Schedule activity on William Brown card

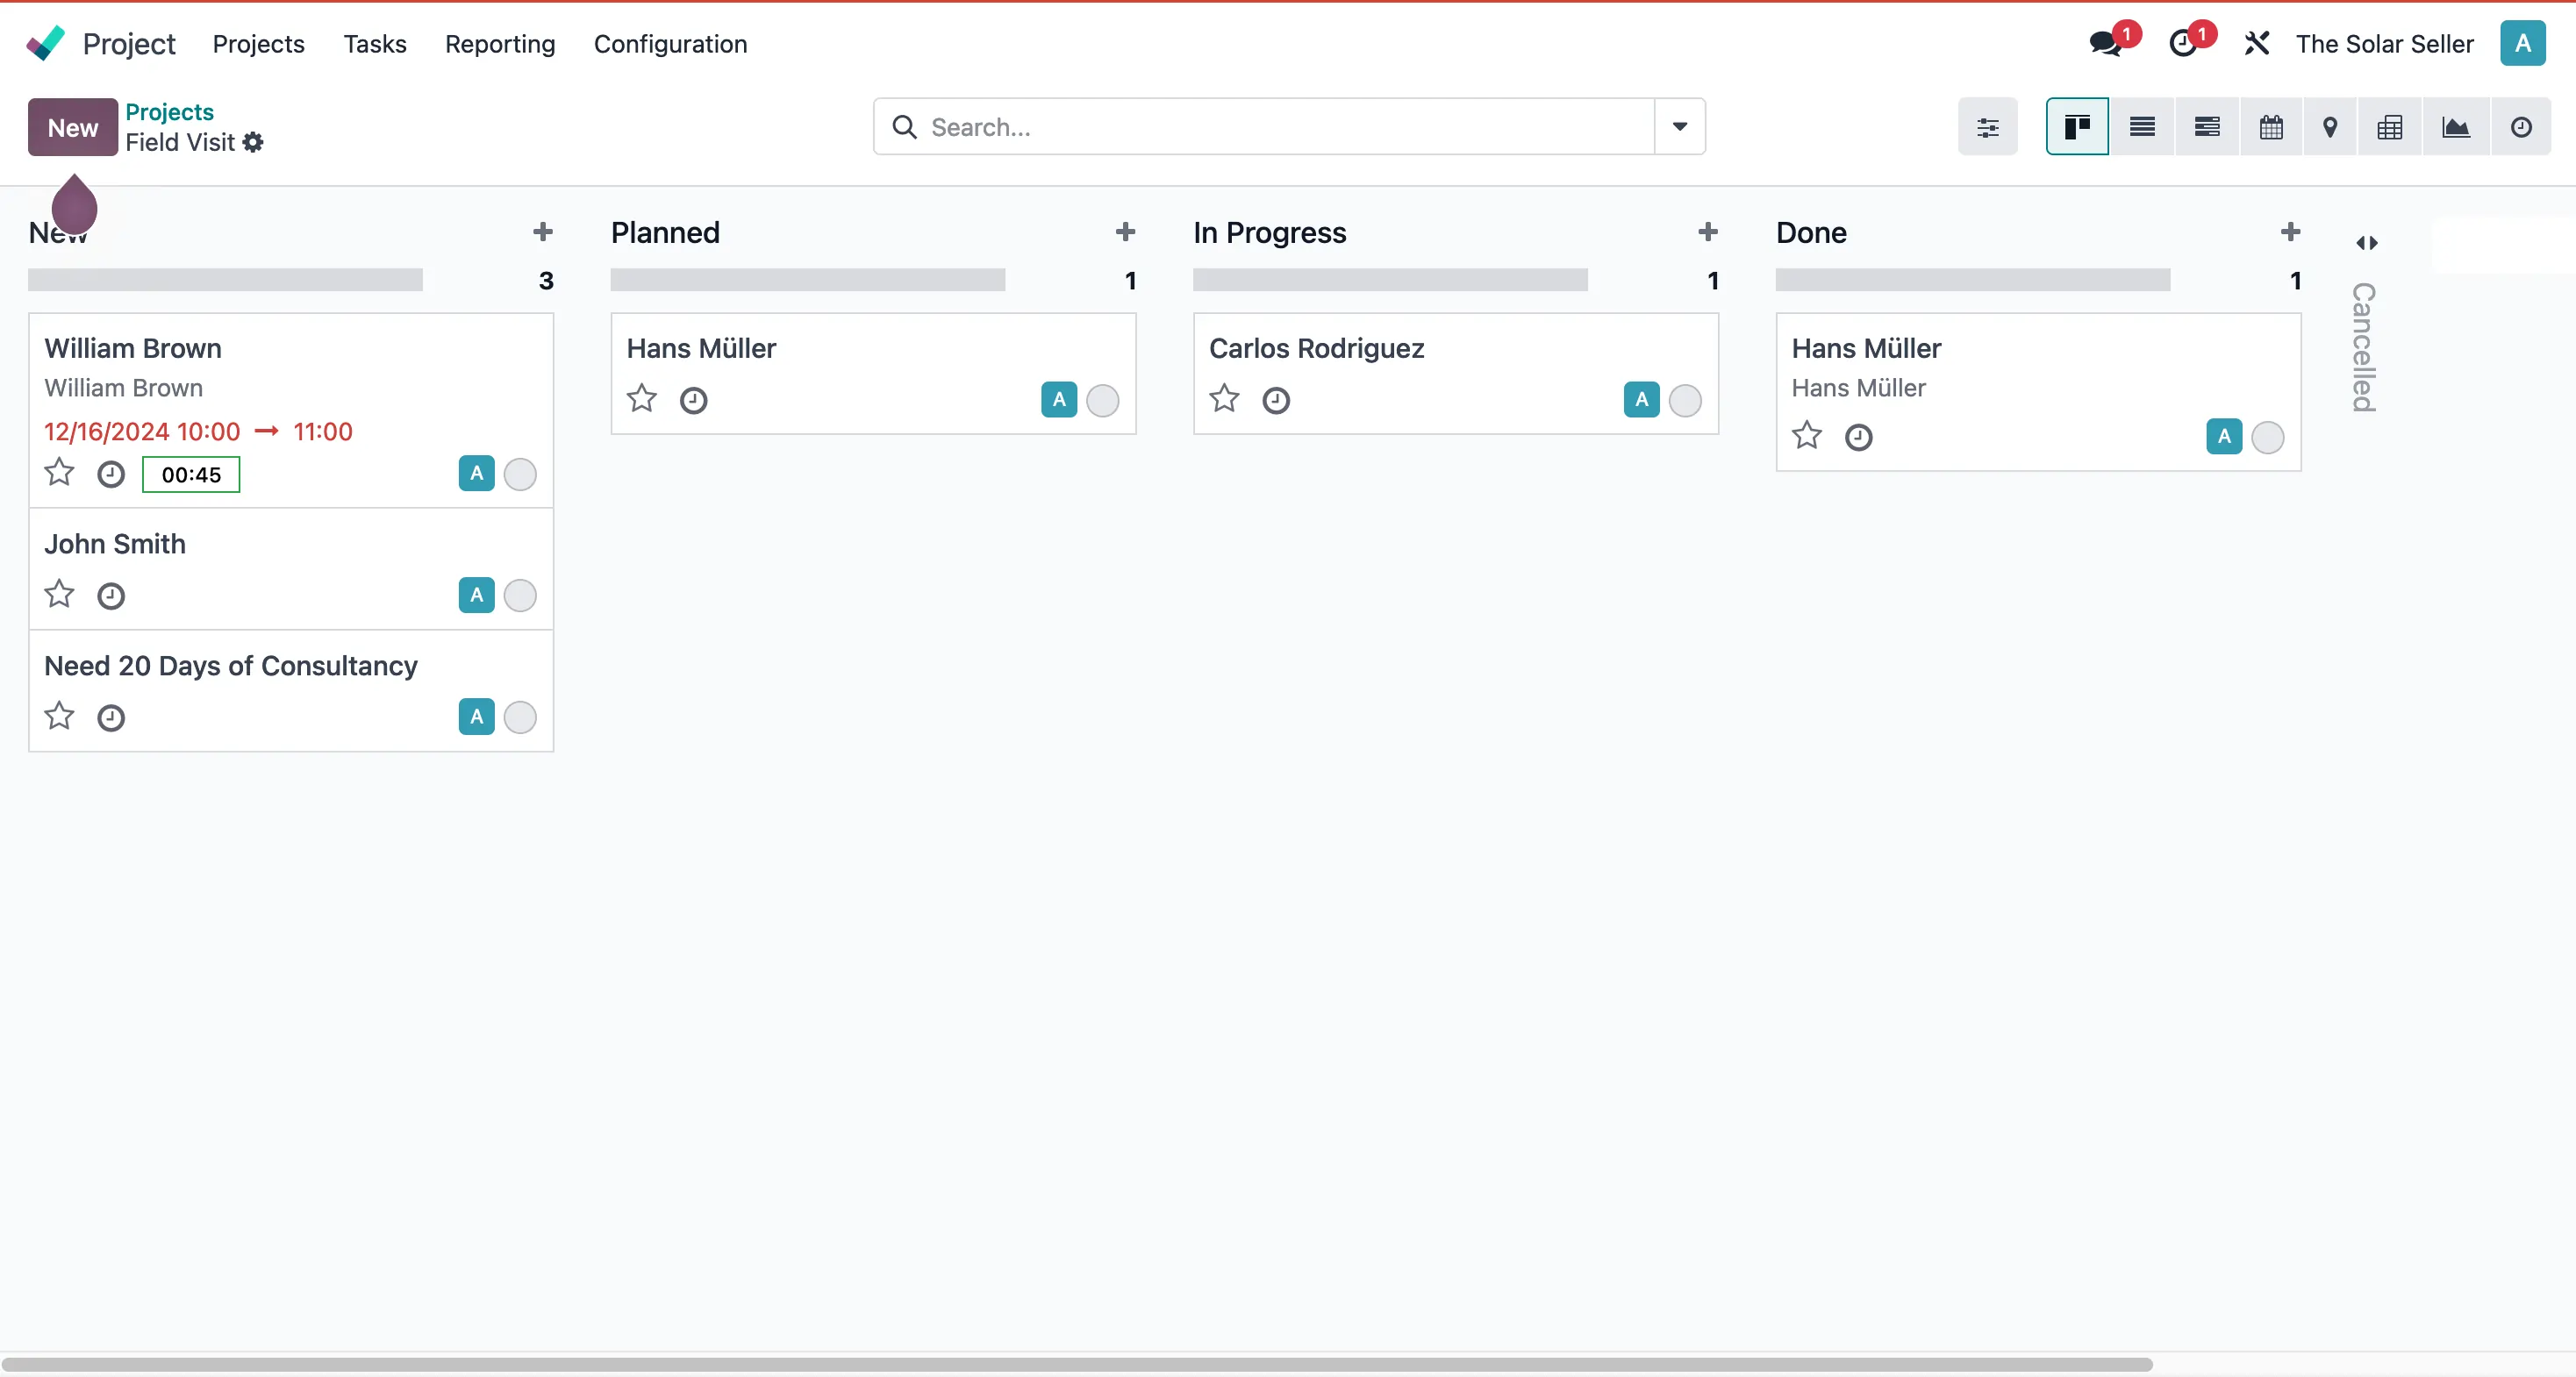(x=111, y=474)
